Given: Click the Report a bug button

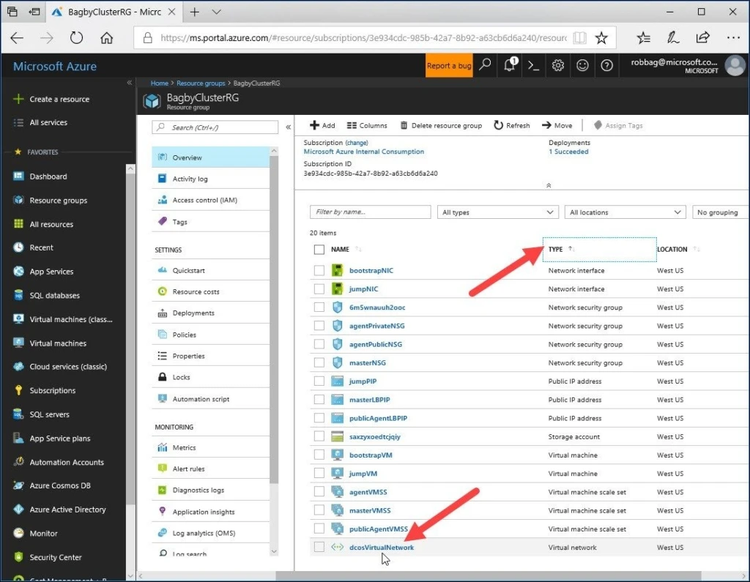Looking at the screenshot, I should click(449, 65).
